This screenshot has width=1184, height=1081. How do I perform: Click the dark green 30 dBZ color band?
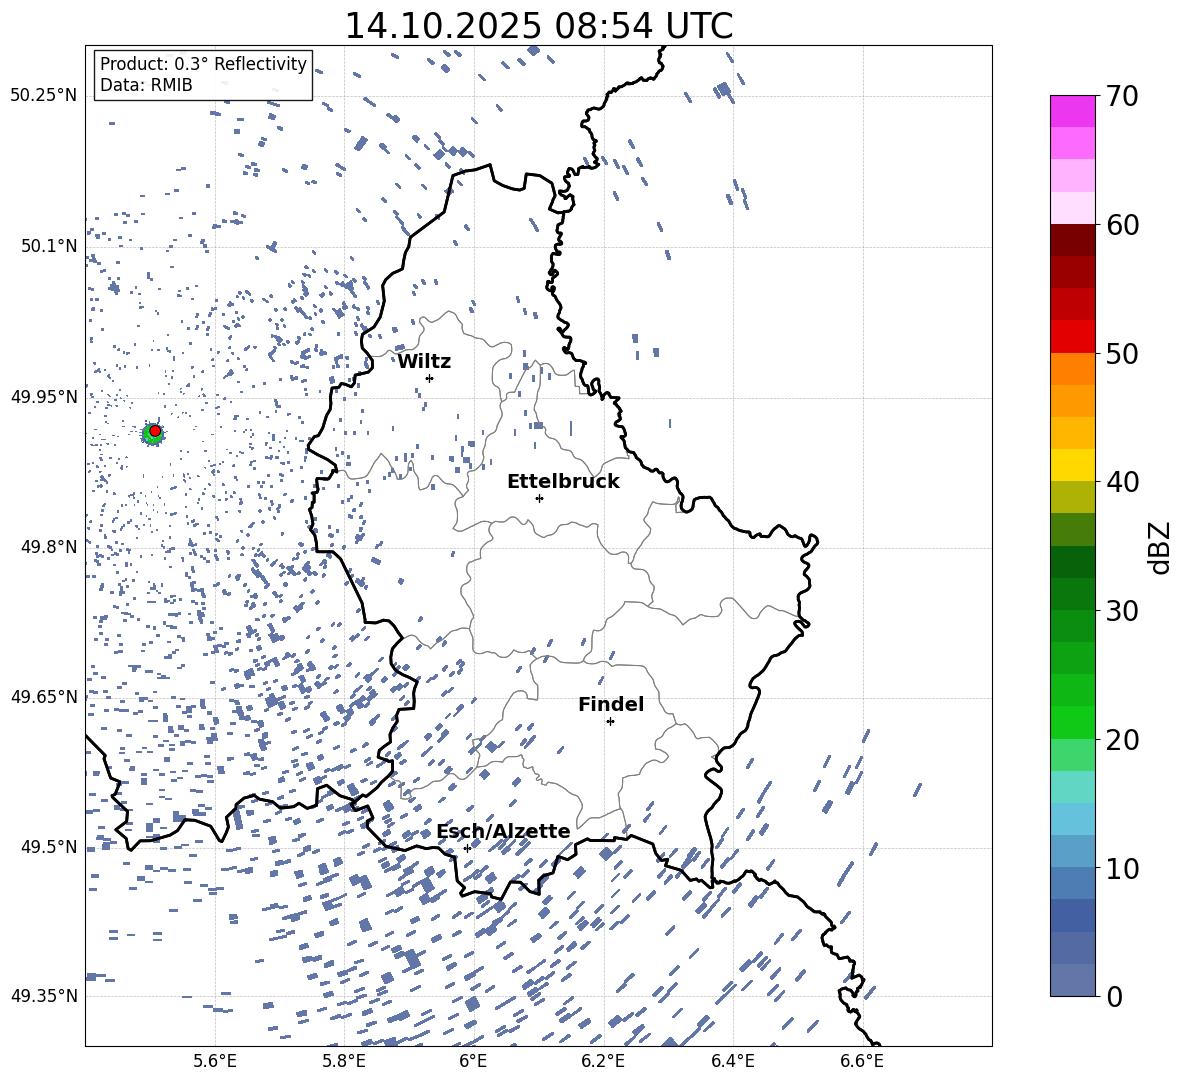click(x=1072, y=594)
